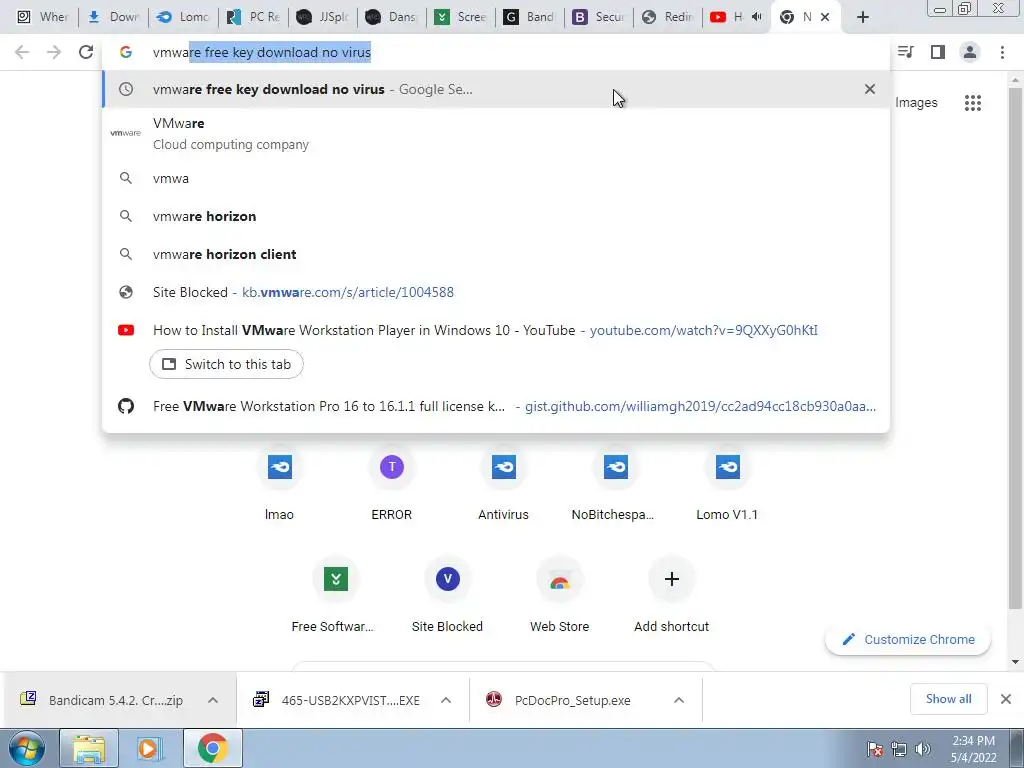Open the kb.vmware.com Site Blocked suggestion
The width and height of the screenshot is (1024, 768).
(496, 292)
